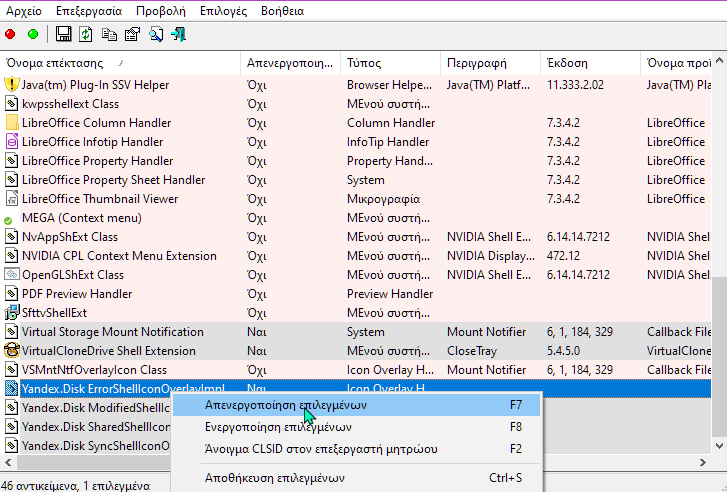Click InfoTip Handler type cell
This screenshot has width=727, height=492.
pyautogui.click(x=388, y=142)
